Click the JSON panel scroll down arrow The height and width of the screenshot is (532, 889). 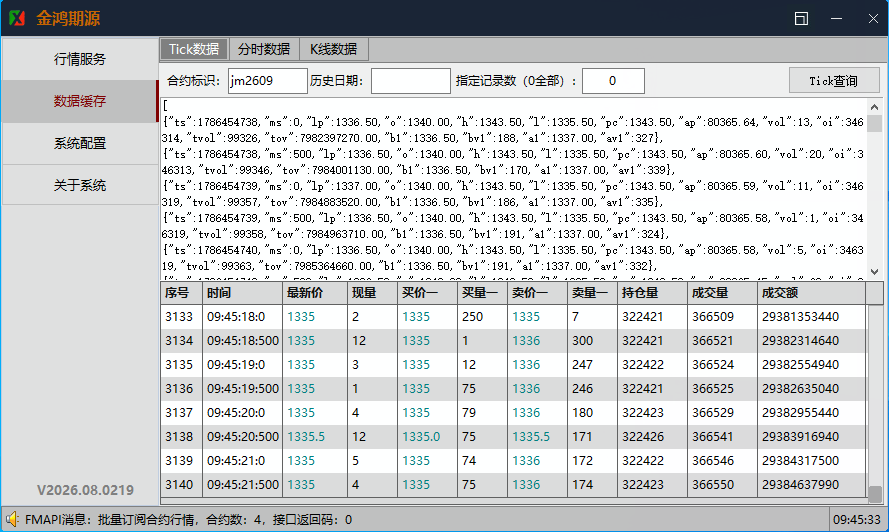point(874,272)
